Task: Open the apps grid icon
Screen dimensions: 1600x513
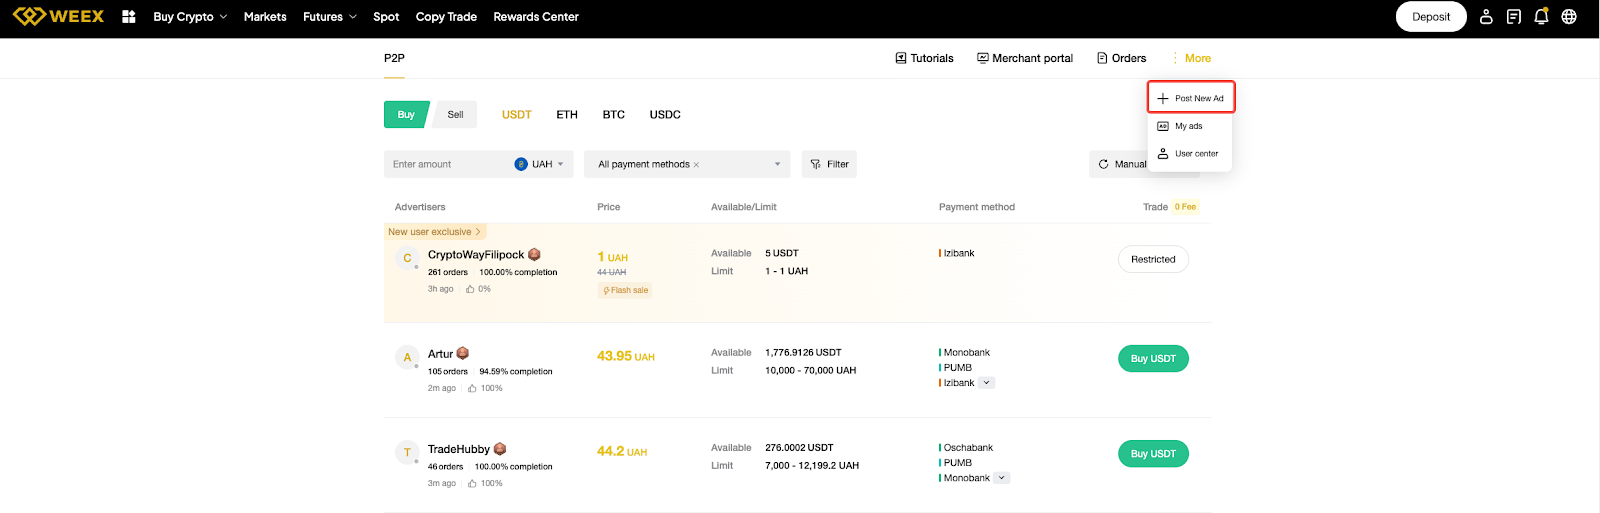Action: click(128, 17)
